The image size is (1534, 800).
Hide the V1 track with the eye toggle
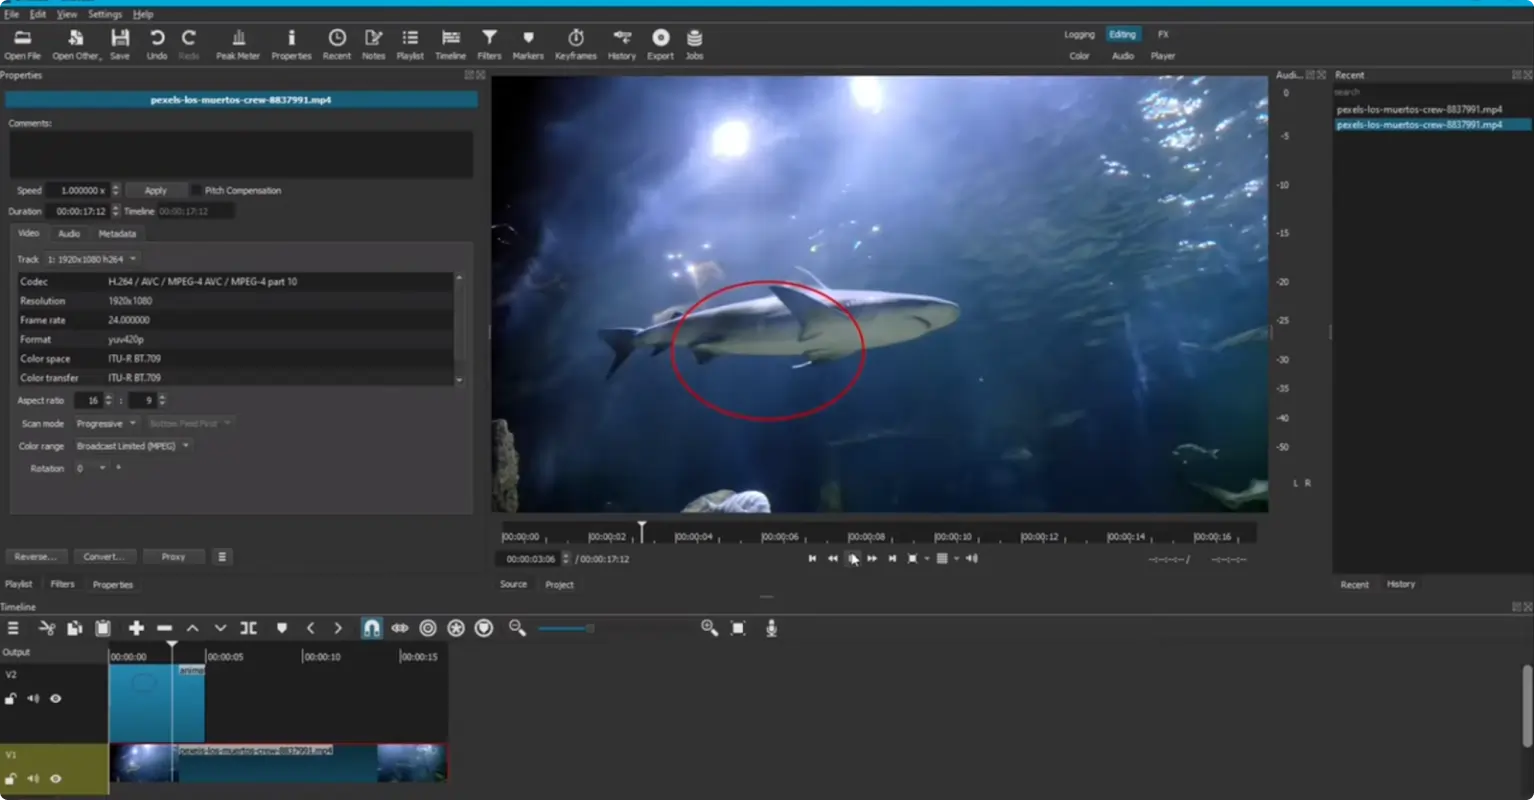click(x=55, y=778)
